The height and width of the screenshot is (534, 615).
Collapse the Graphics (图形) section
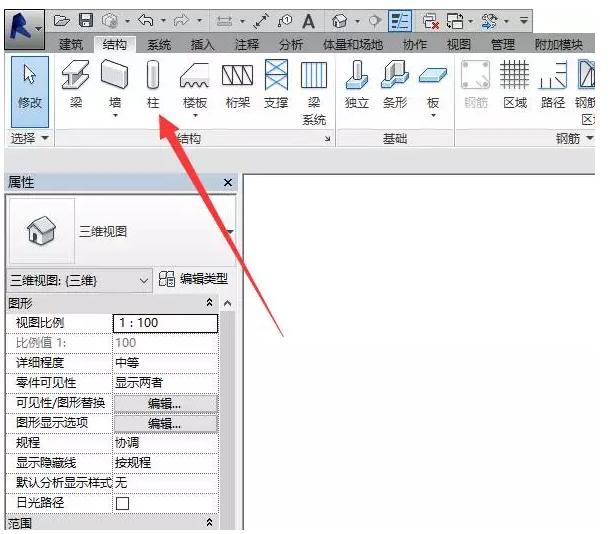point(209,303)
